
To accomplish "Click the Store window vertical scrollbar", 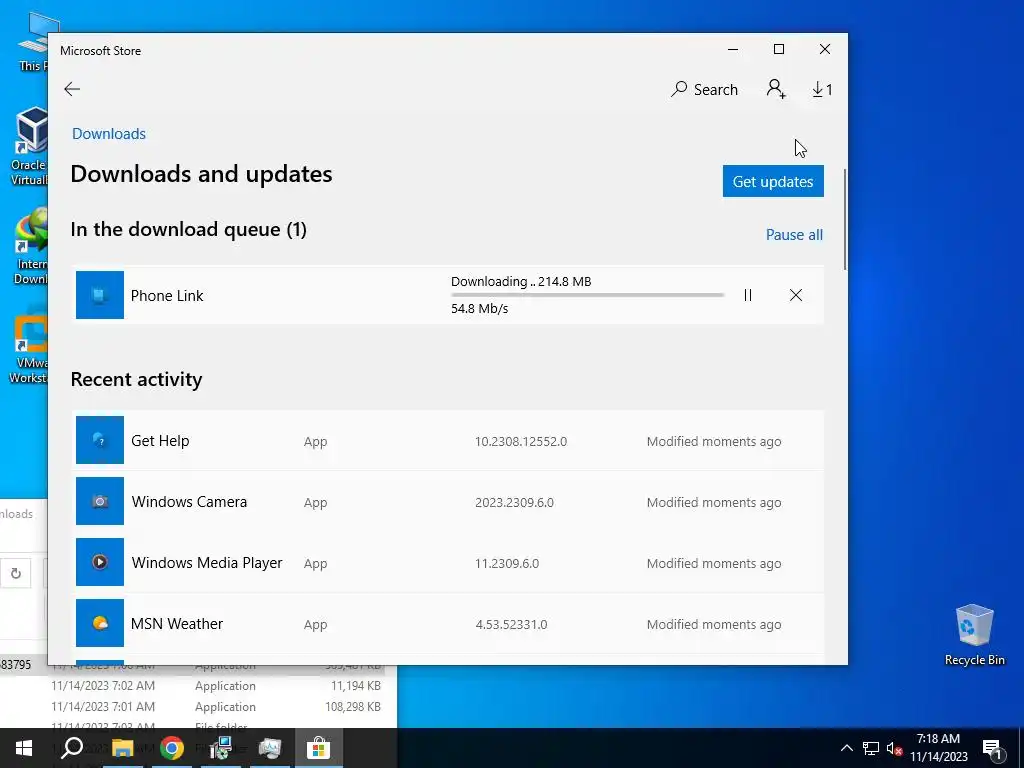I will 845,219.
